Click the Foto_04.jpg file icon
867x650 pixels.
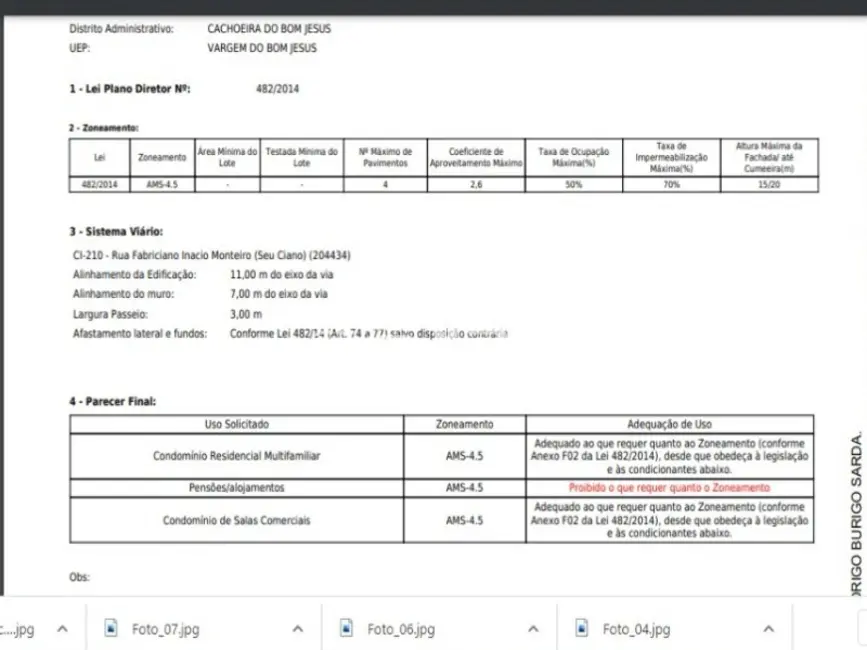pyautogui.click(x=582, y=629)
